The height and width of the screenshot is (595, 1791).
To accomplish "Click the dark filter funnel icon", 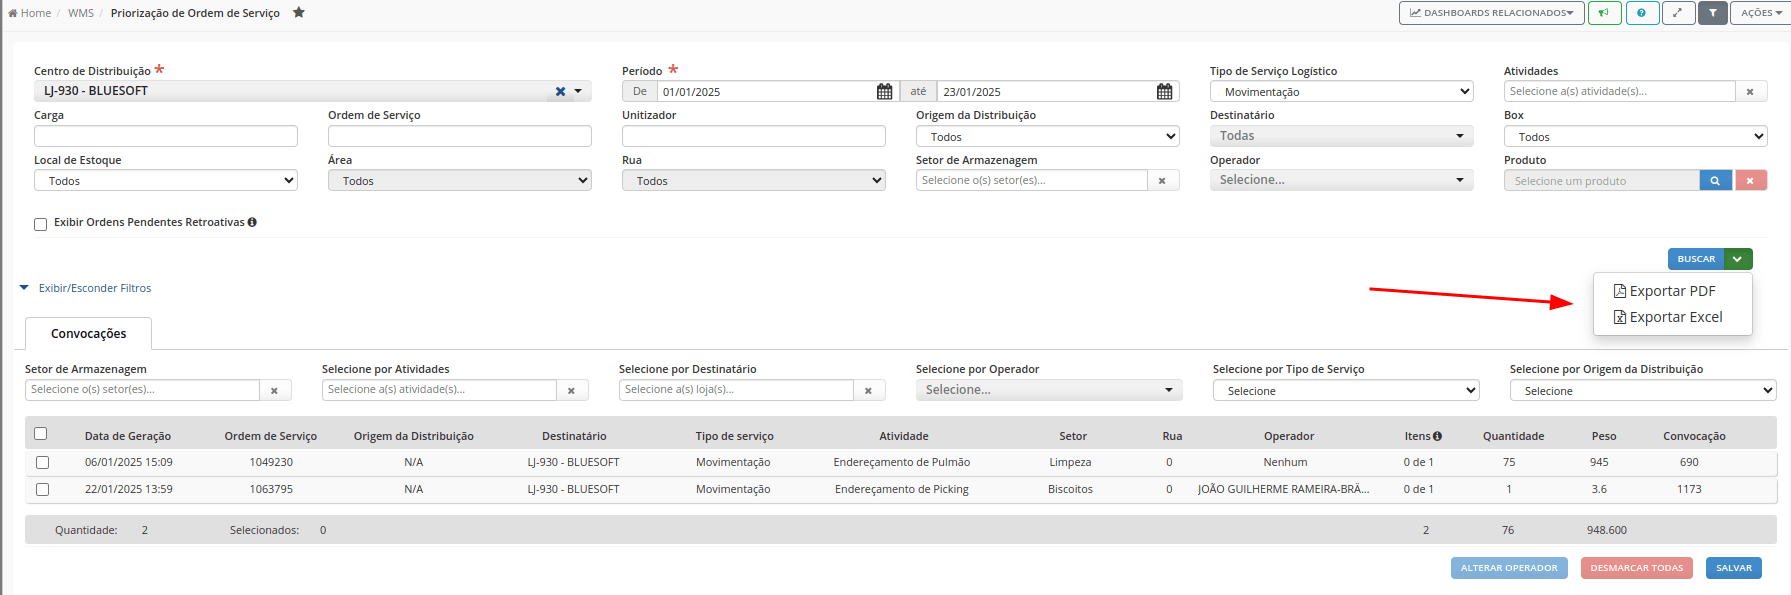I will (x=1713, y=13).
